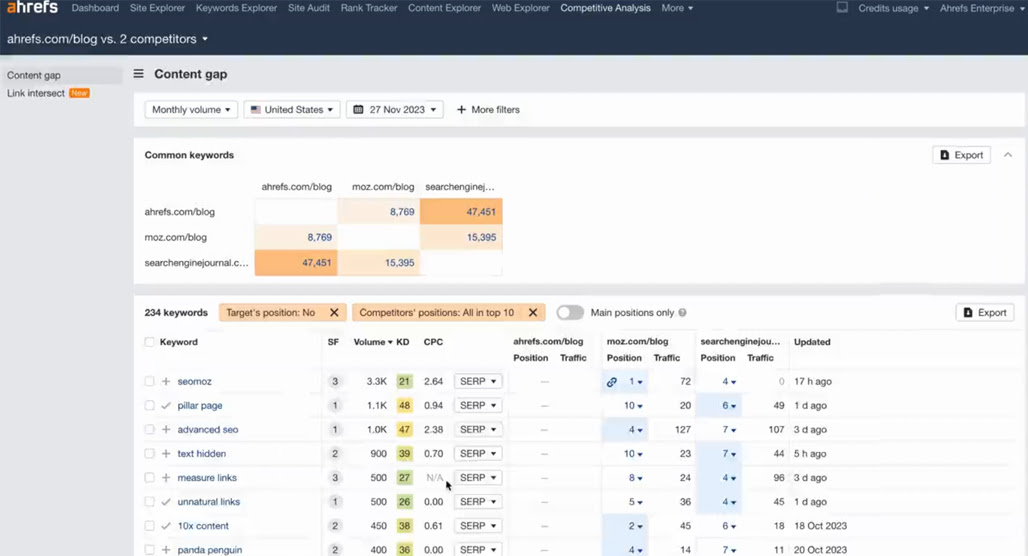The width and height of the screenshot is (1028, 556).
Task: Go to Dashboard in top navigation
Action: [95, 8]
